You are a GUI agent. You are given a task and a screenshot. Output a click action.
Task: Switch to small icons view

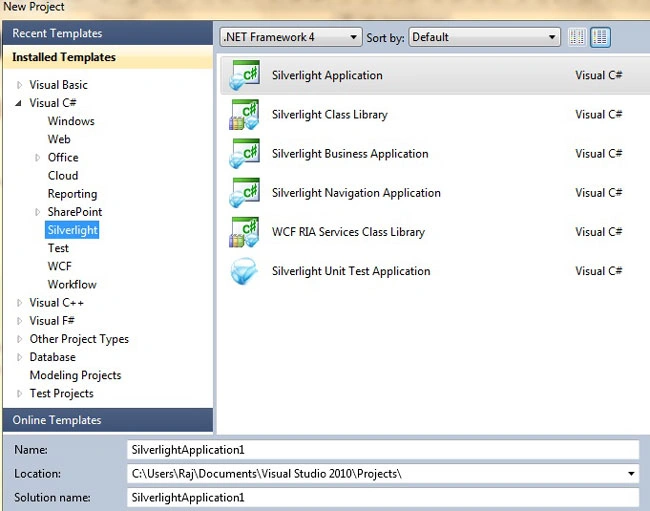(577, 37)
